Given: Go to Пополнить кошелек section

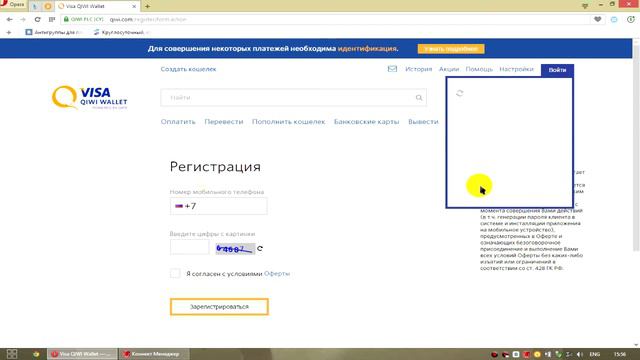Looking at the screenshot, I should click(x=289, y=122).
